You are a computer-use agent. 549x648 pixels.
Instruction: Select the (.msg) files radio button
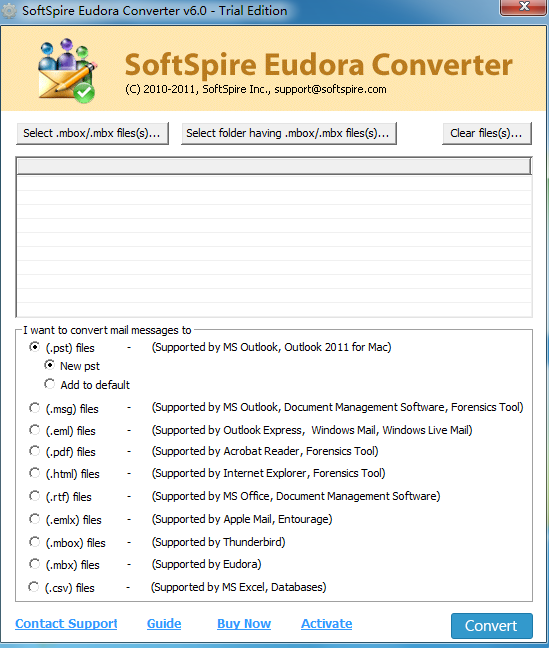[x=34, y=408]
